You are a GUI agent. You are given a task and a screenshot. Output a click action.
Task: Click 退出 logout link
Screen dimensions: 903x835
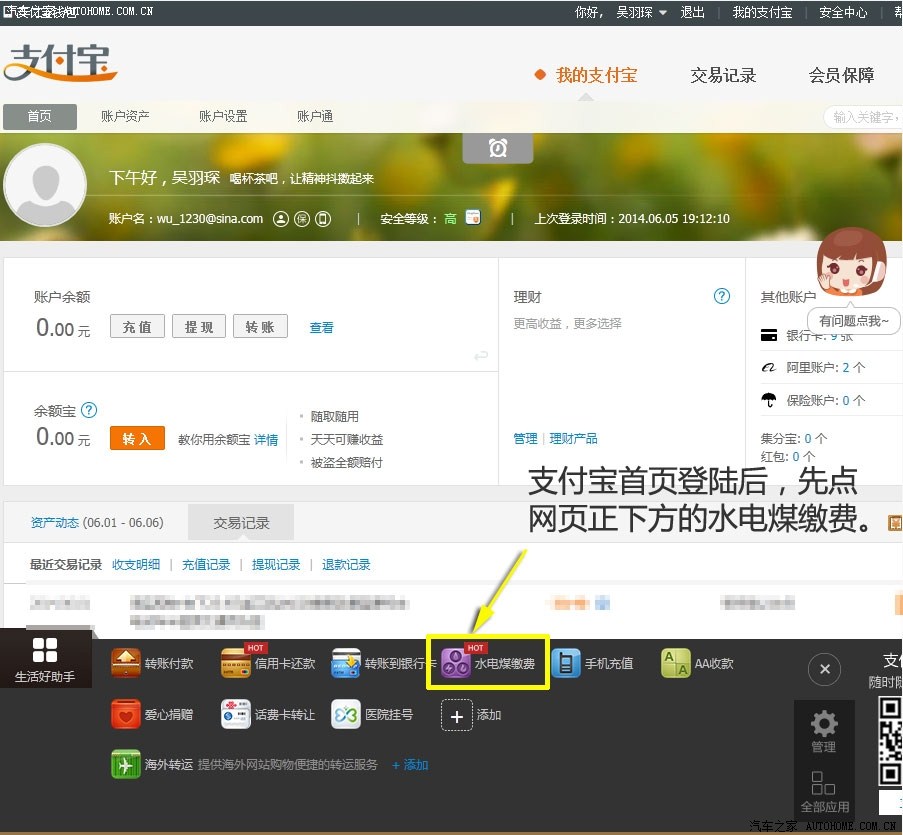(x=692, y=12)
